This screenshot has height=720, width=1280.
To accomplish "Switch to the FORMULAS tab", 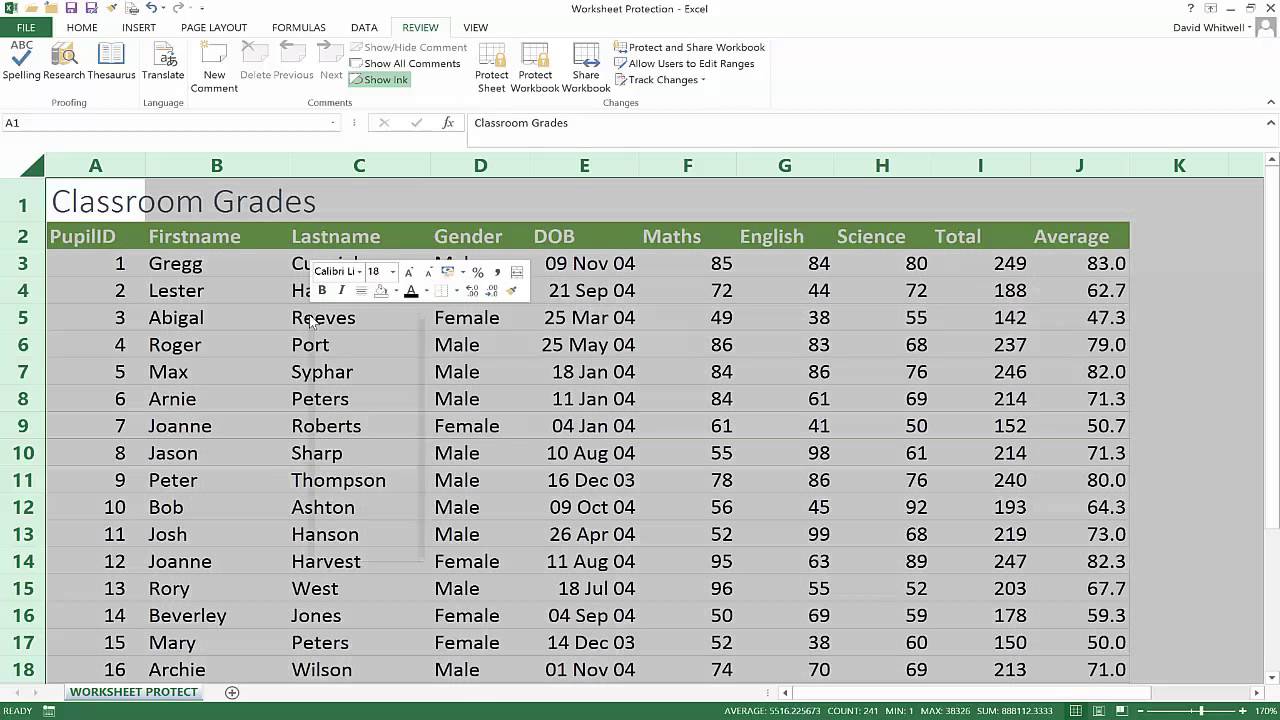I will pyautogui.click(x=299, y=28).
